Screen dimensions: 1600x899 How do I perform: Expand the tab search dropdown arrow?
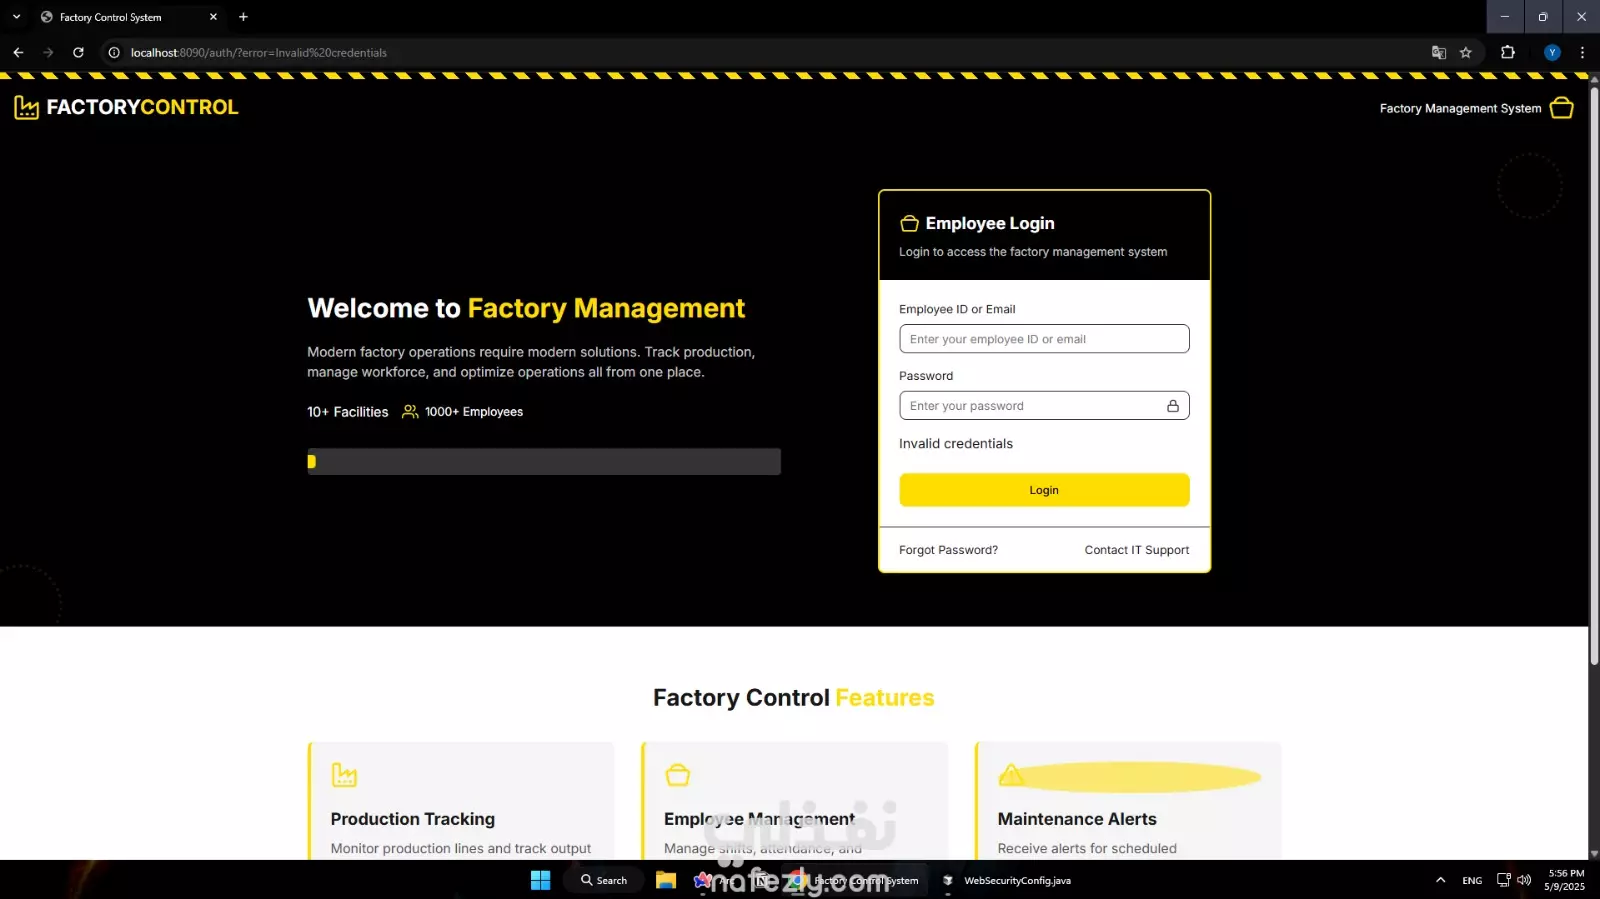point(16,17)
